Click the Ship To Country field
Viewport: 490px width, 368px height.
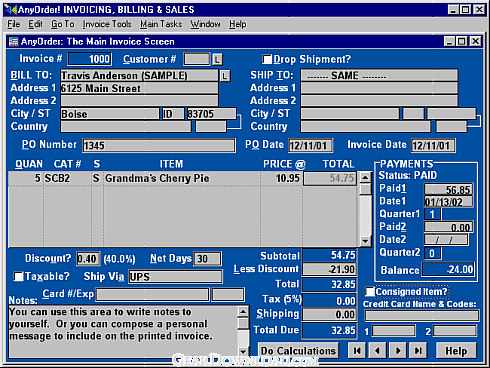(x=366, y=127)
